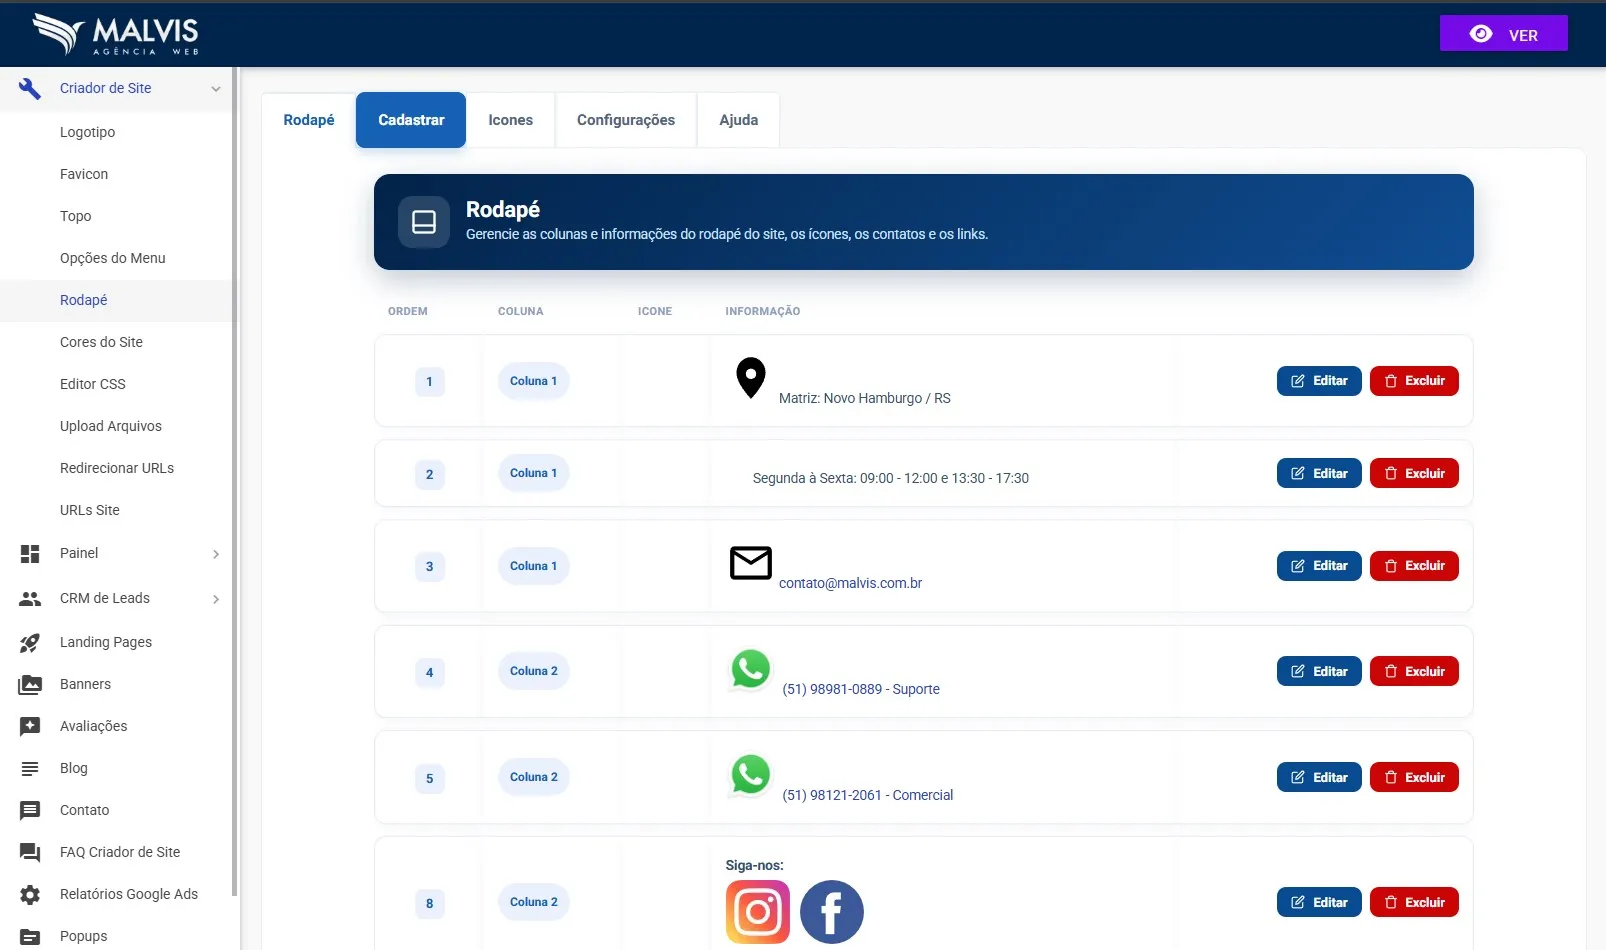
Task: Open the Cadastrar tab
Action: (x=411, y=120)
